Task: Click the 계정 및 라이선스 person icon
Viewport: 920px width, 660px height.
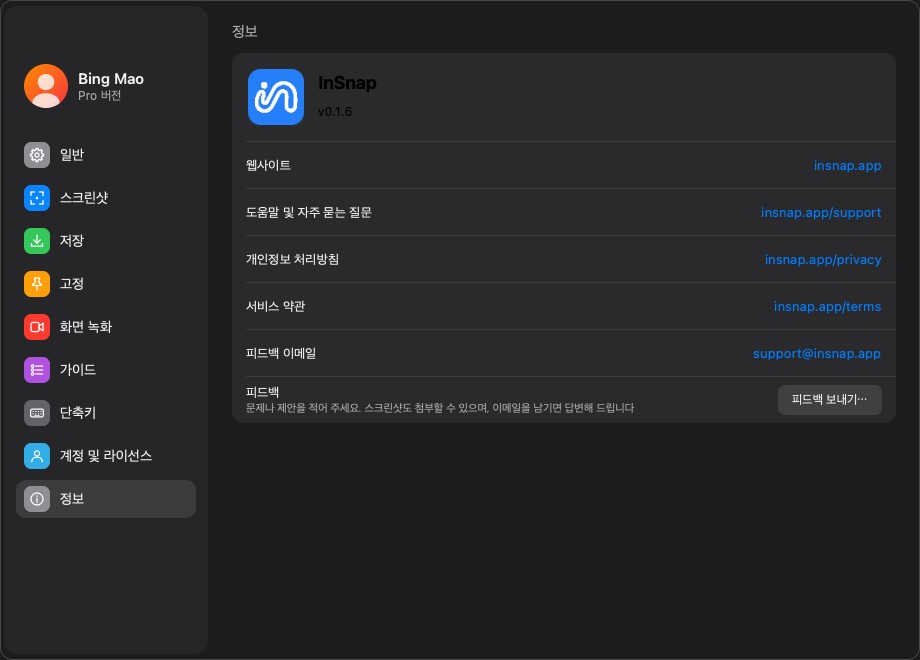Action: tap(37, 456)
